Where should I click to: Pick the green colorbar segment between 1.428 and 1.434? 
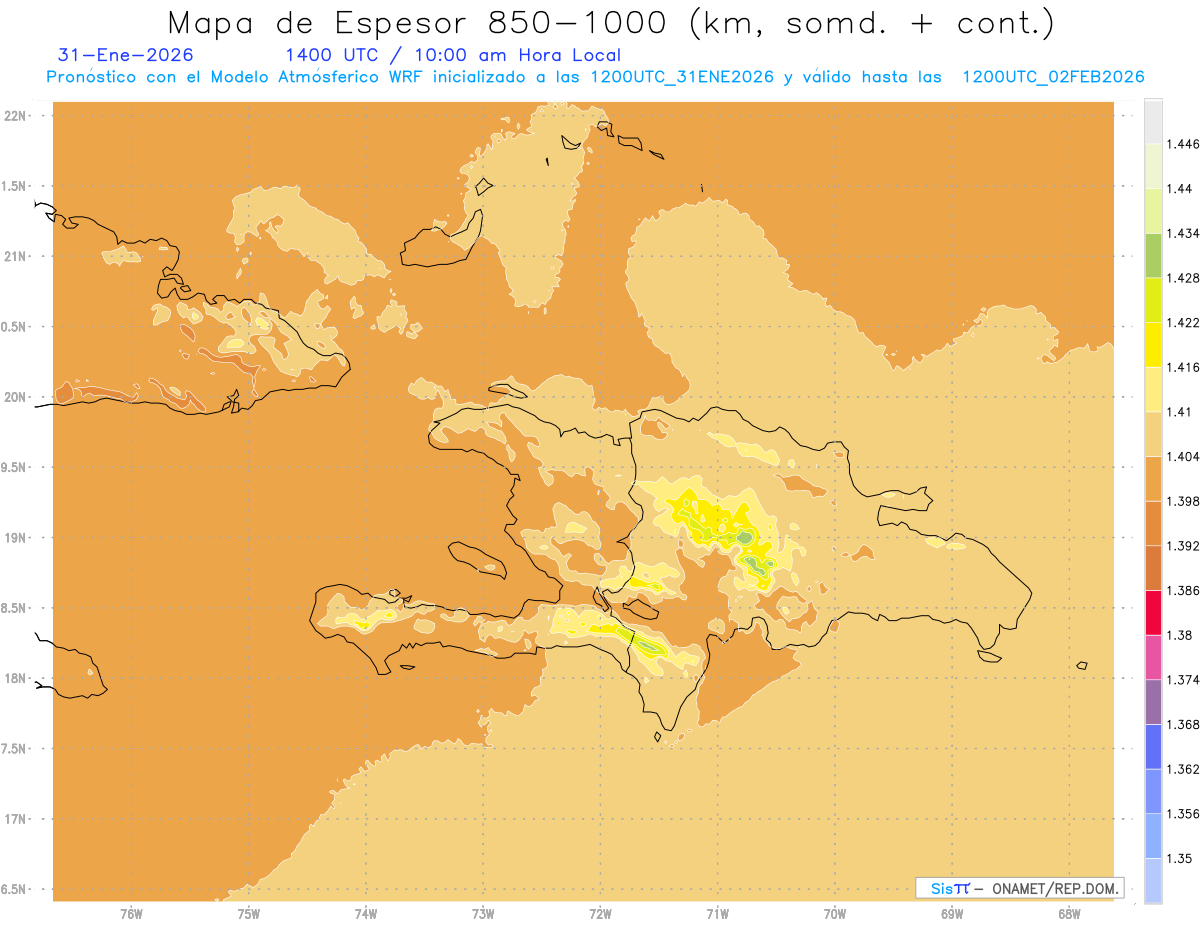pyautogui.click(x=1153, y=255)
